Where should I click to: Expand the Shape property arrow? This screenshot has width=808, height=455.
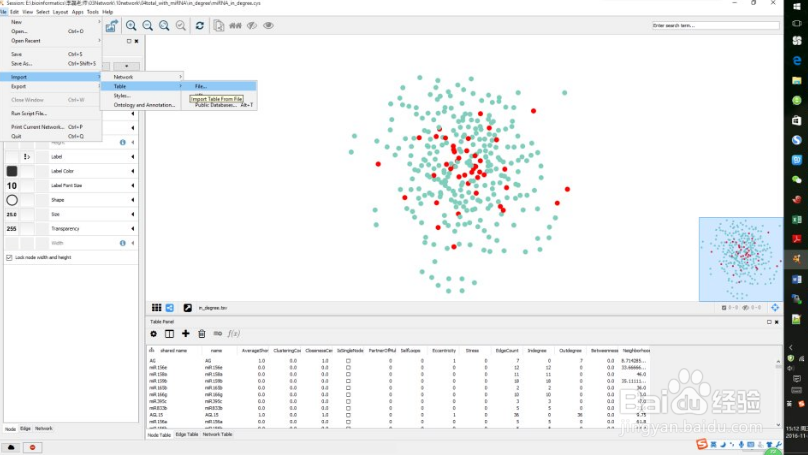click(133, 200)
